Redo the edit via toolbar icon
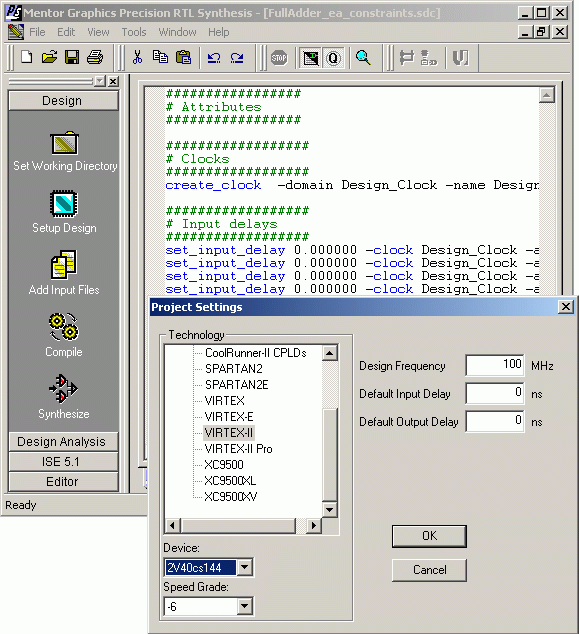The image size is (579, 634). pos(237,58)
